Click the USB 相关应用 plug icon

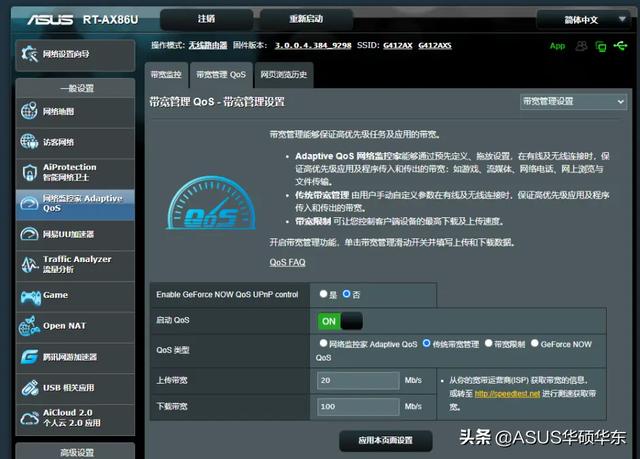30,388
